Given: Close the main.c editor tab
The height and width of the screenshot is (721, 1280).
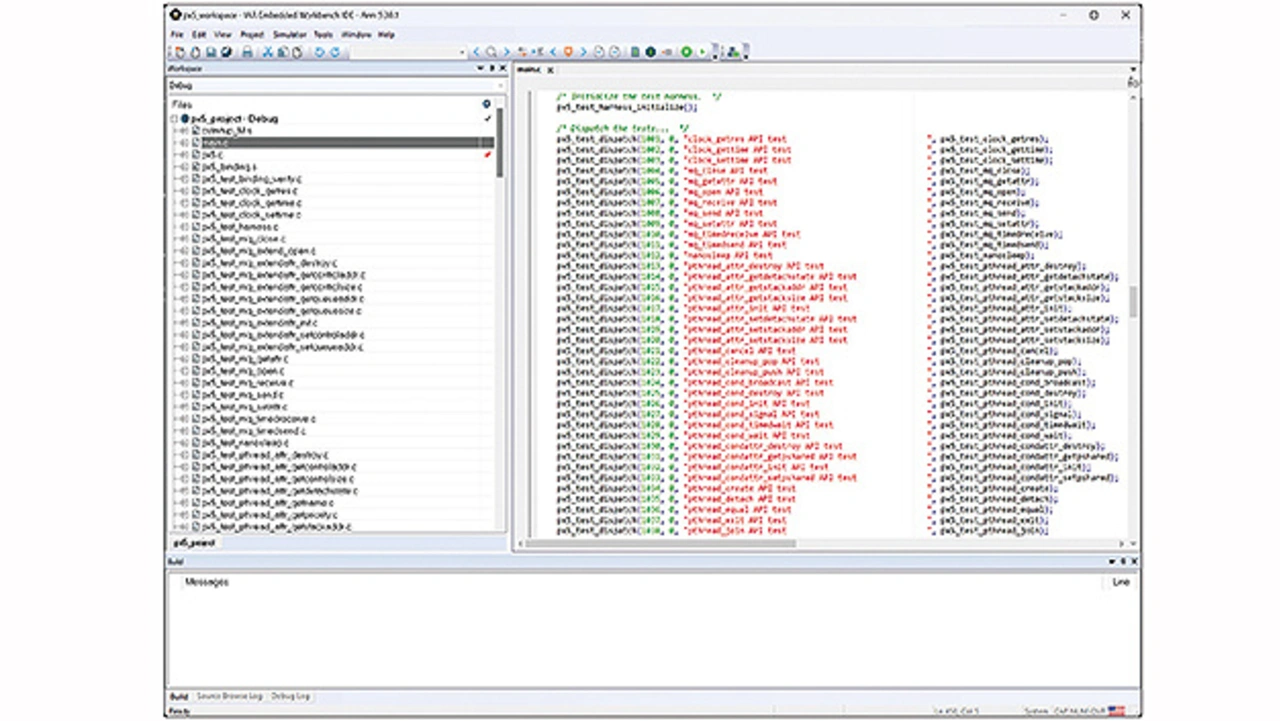Looking at the screenshot, I should (550, 70).
